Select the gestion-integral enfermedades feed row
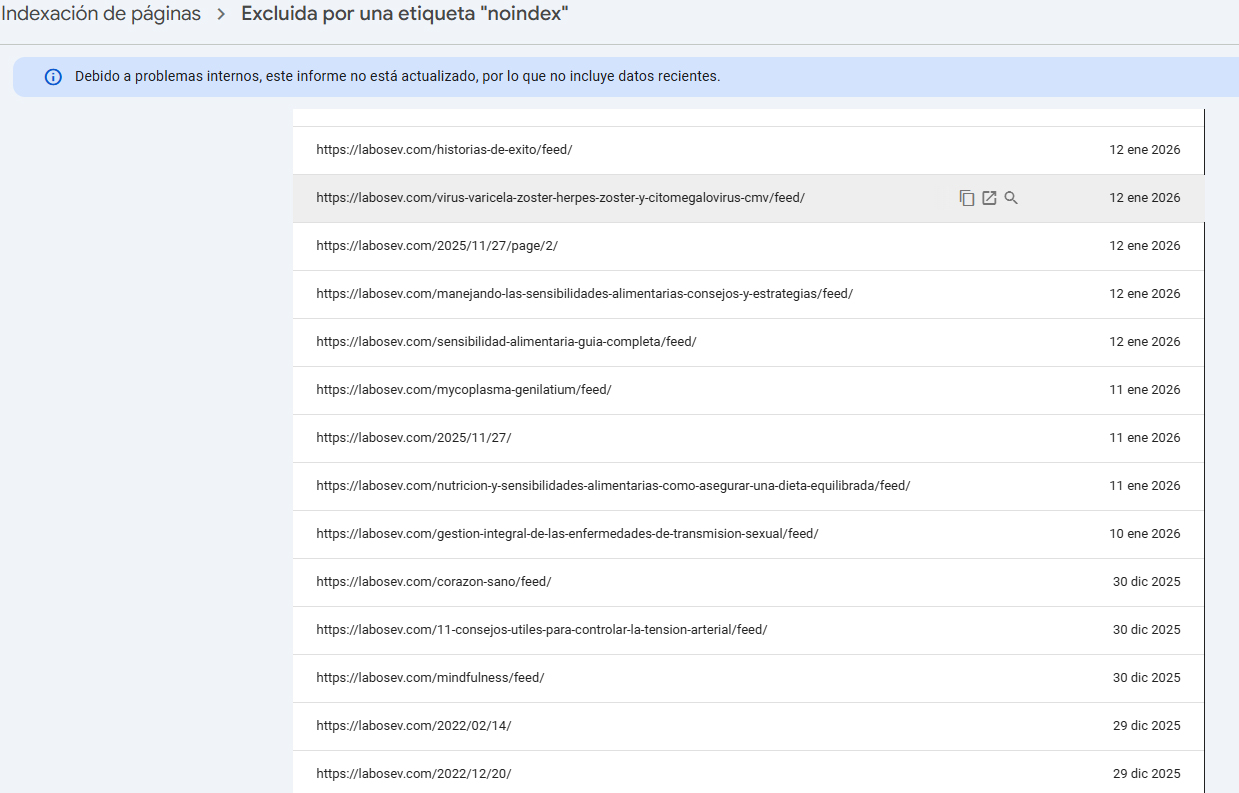The width and height of the screenshot is (1239, 793). pos(748,534)
